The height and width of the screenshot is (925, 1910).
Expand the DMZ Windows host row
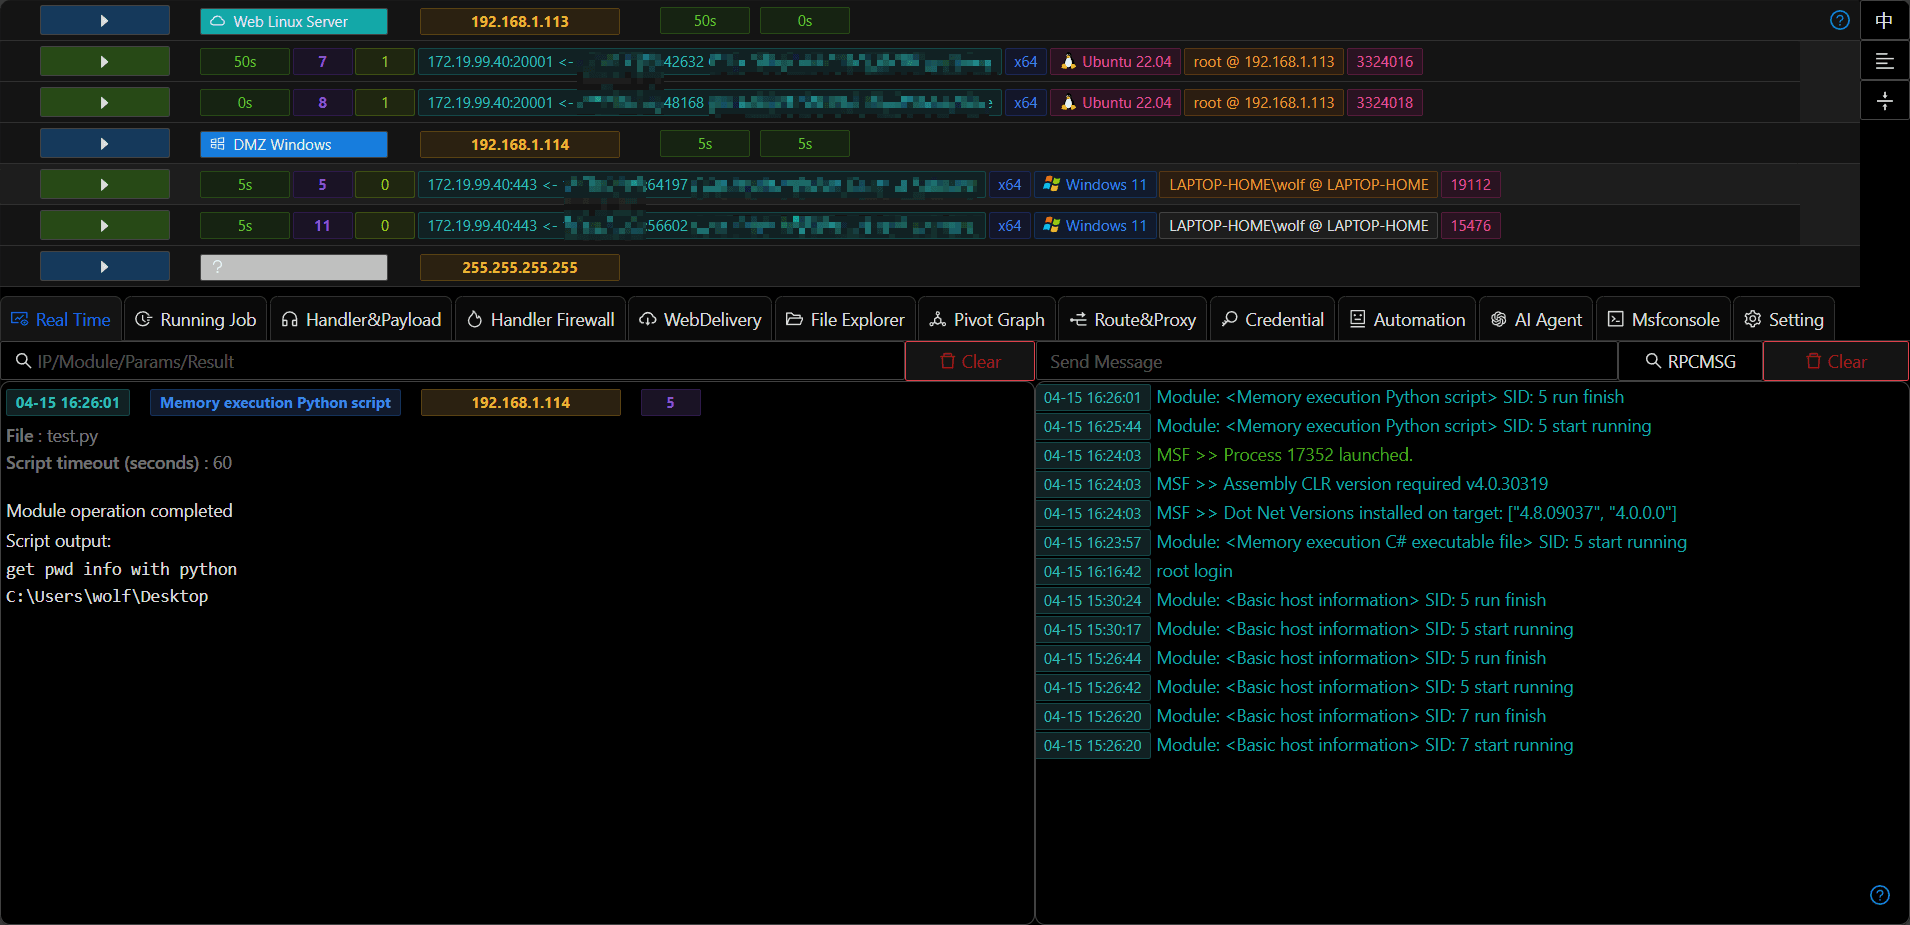point(105,144)
